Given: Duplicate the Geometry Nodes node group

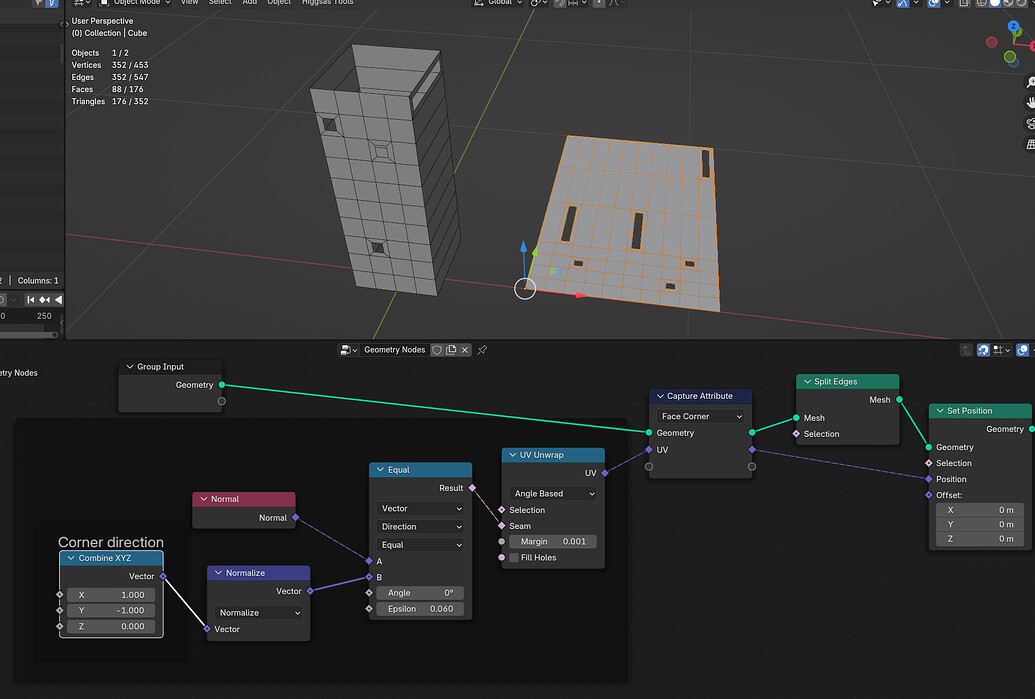Looking at the screenshot, I should (x=451, y=350).
